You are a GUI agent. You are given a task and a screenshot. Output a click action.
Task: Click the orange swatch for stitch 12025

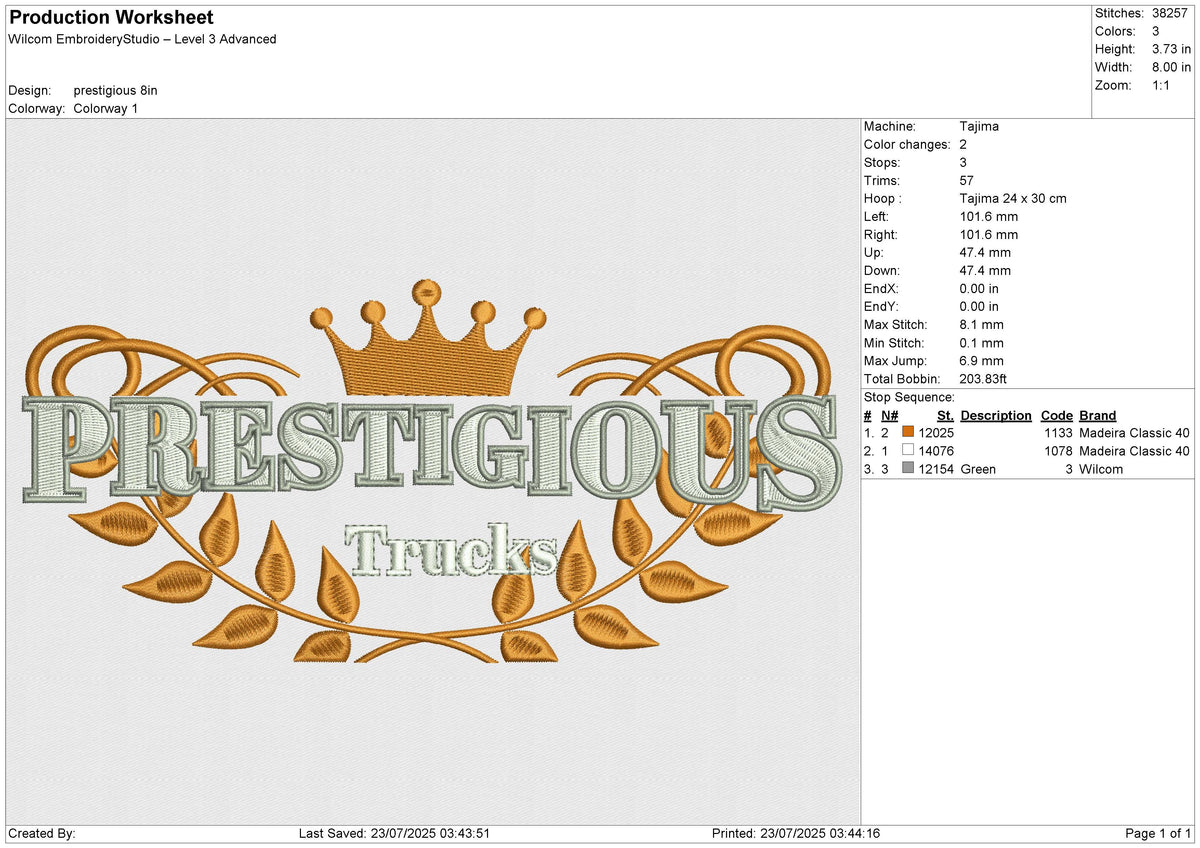(x=908, y=433)
